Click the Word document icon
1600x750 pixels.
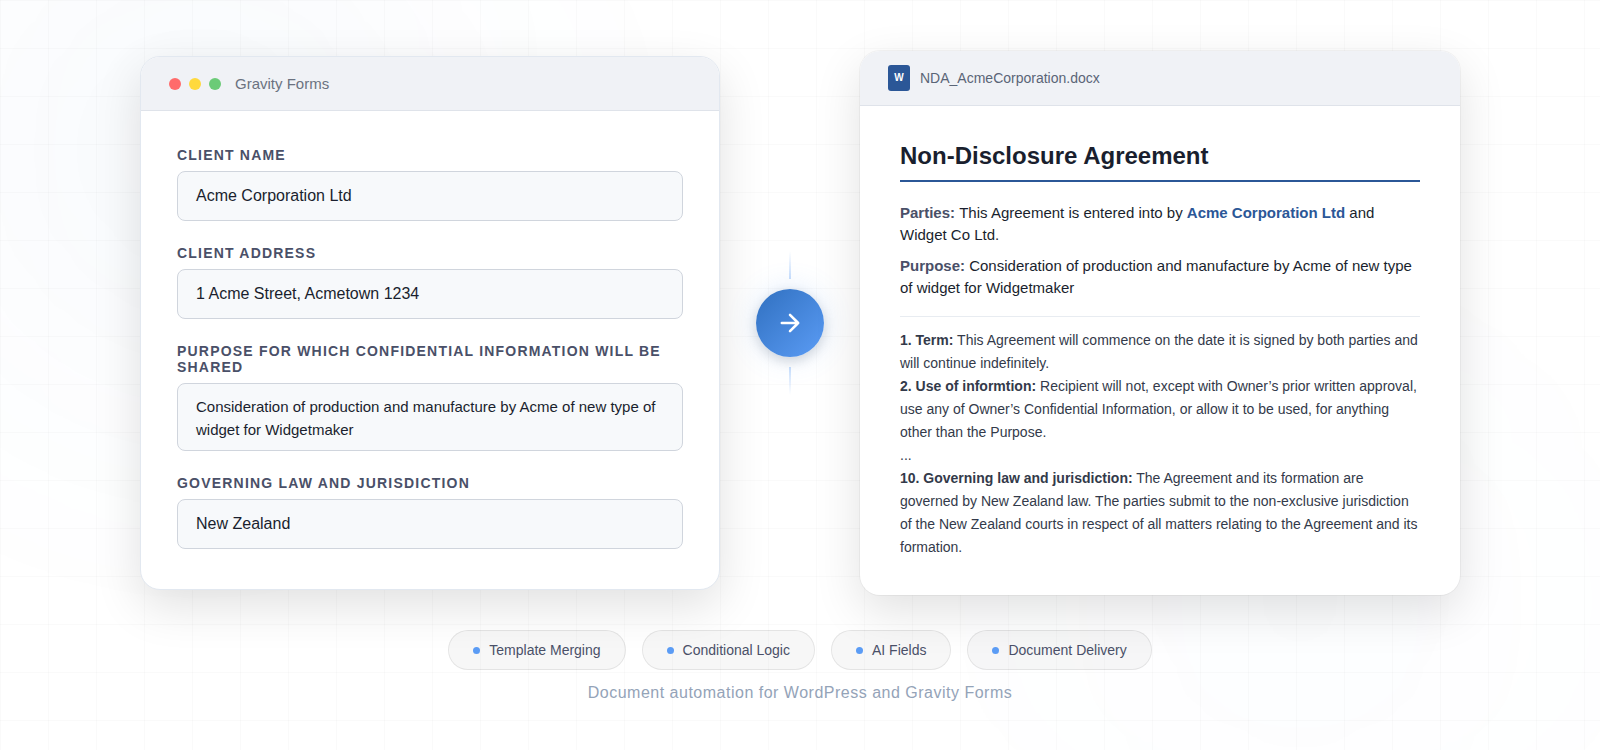[898, 78]
